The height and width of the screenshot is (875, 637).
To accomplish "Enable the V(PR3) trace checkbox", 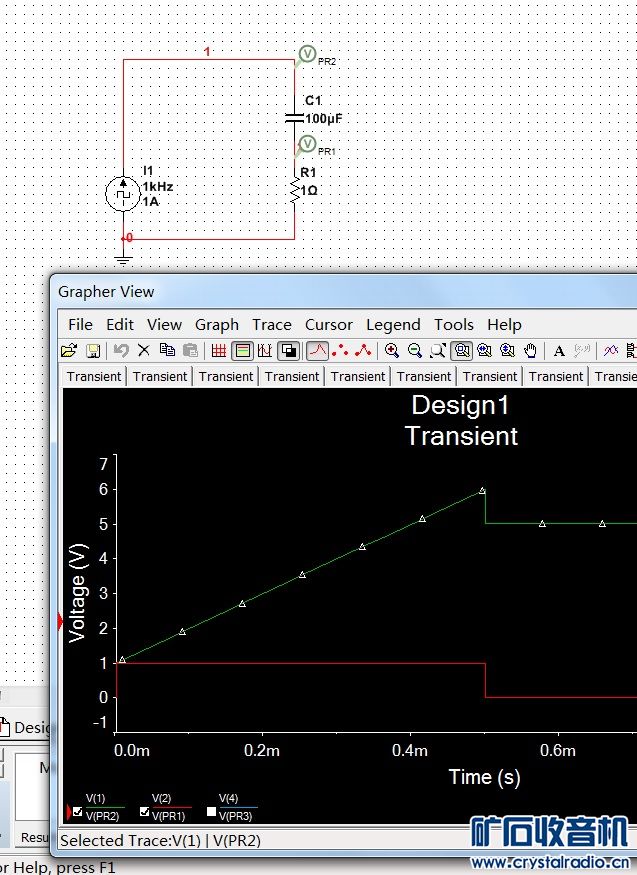I will [x=211, y=811].
